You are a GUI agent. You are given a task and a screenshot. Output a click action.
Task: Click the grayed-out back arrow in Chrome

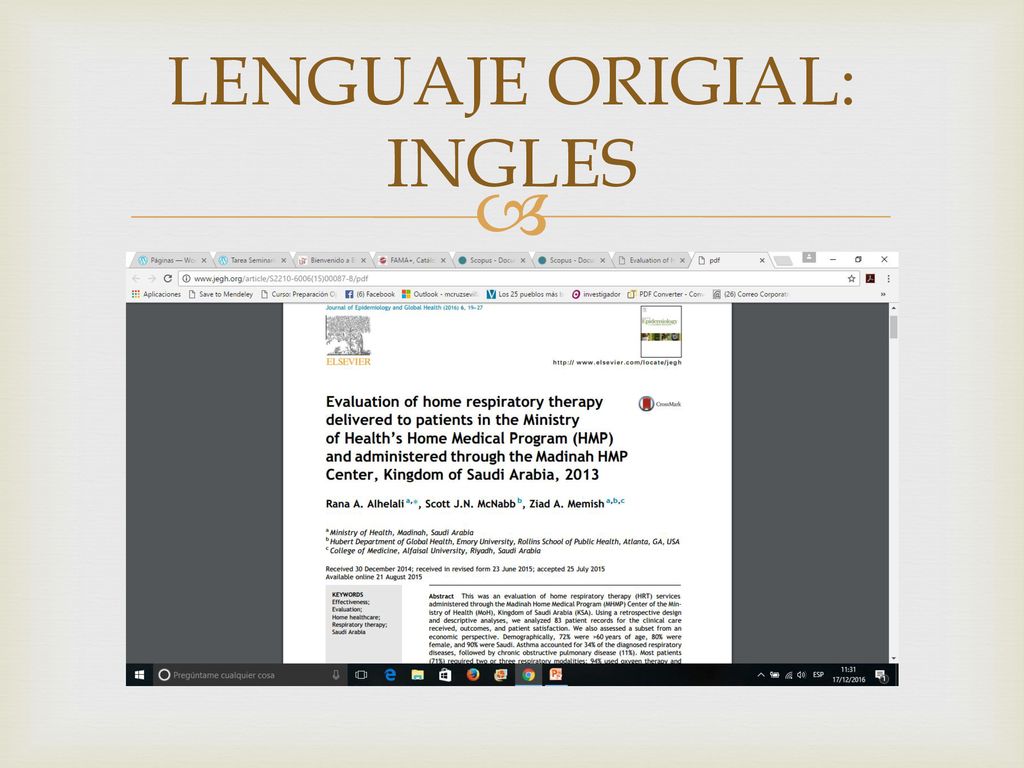tap(136, 278)
